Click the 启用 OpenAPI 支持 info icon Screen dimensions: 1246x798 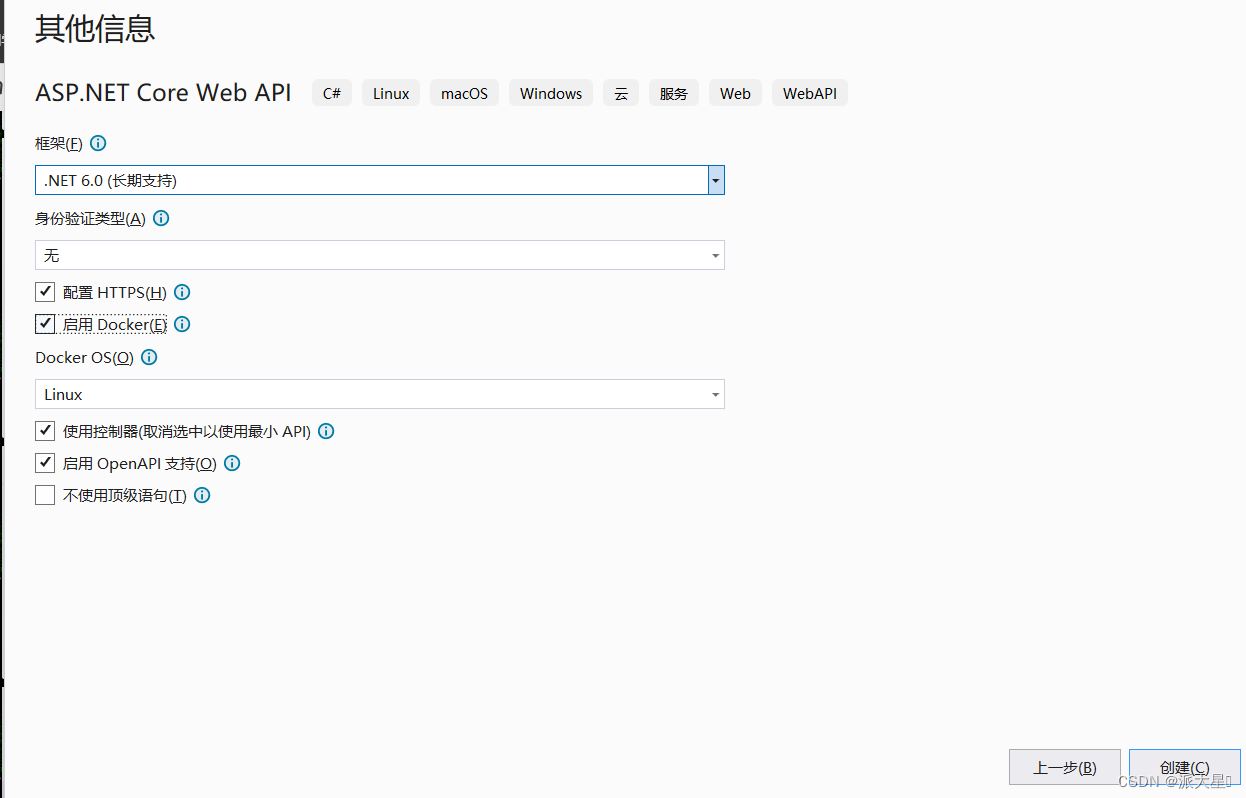click(x=231, y=463)
